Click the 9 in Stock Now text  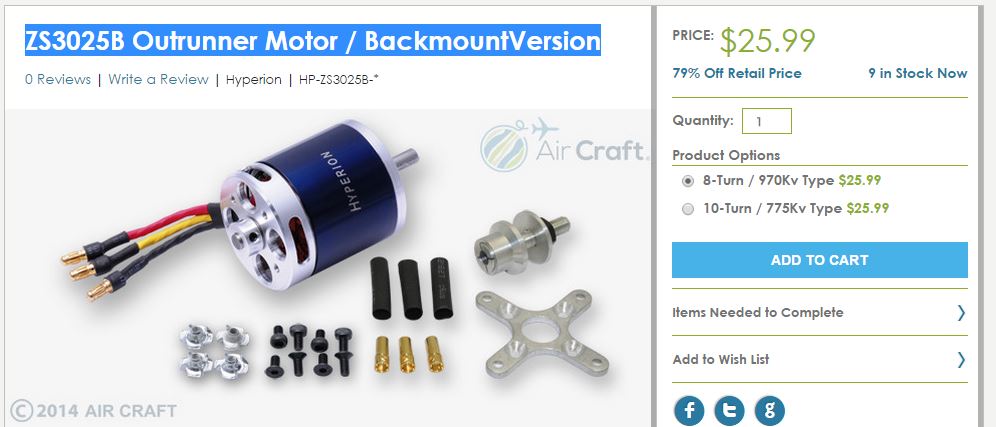[x=918, y=74]
